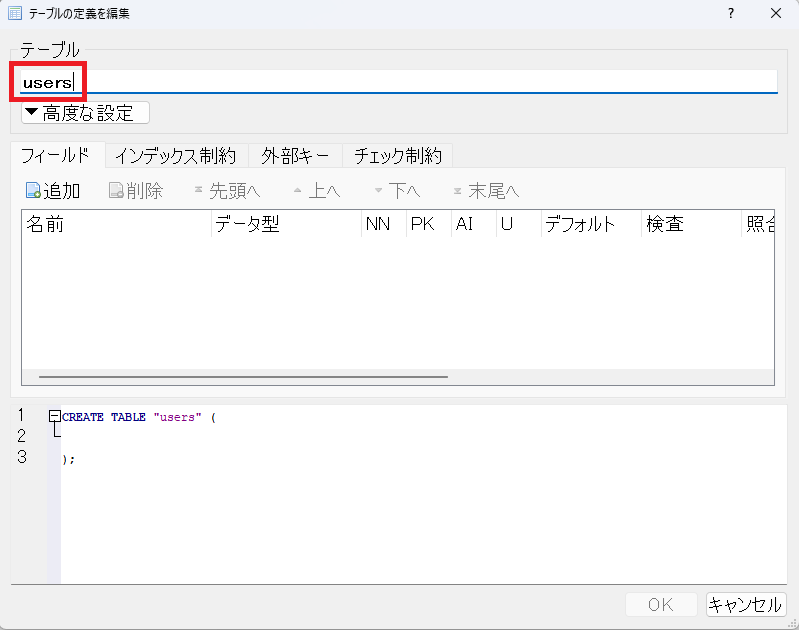Click the "users" string in SQL preview
799x630 pixels.
(x=177, y=417)
